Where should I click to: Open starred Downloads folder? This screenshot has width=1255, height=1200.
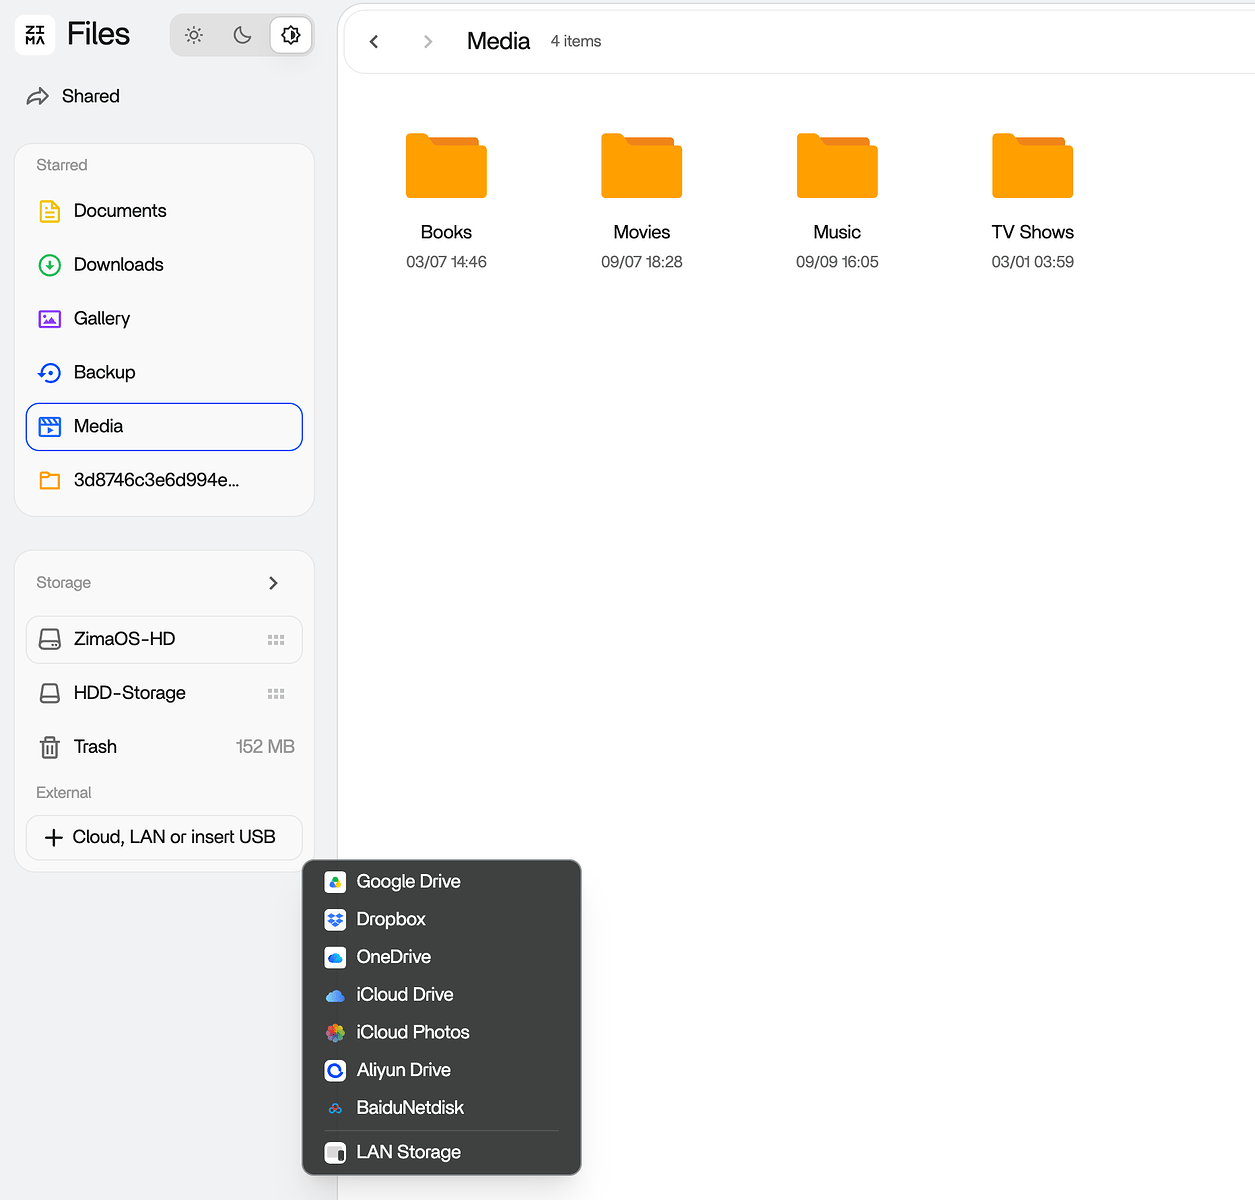(164, 265)
